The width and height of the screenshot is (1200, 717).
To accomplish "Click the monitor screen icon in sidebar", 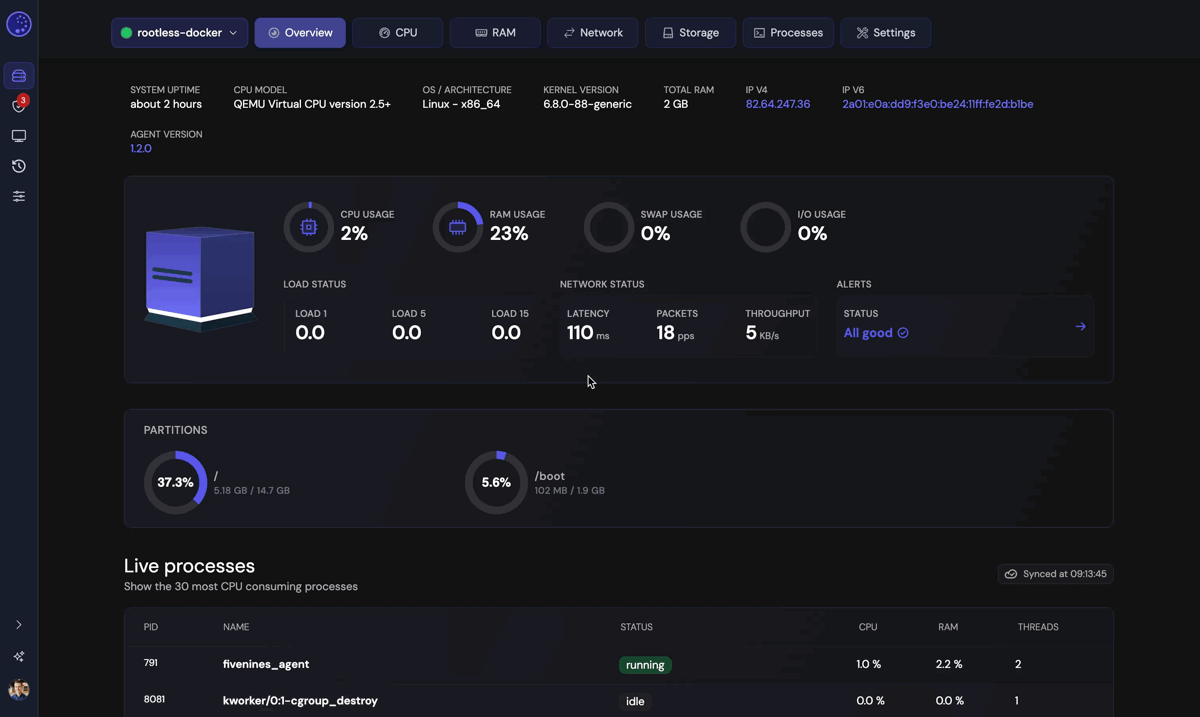I will pyautogui.click(x=19, y=136).
